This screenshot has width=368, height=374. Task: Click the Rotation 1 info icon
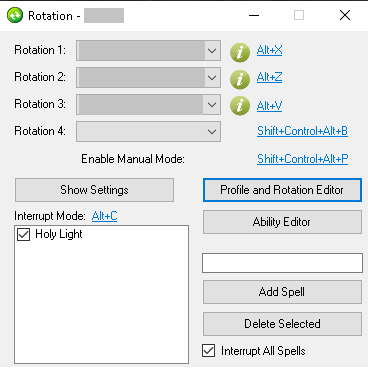pyautogui.click(x=240, y=53)
